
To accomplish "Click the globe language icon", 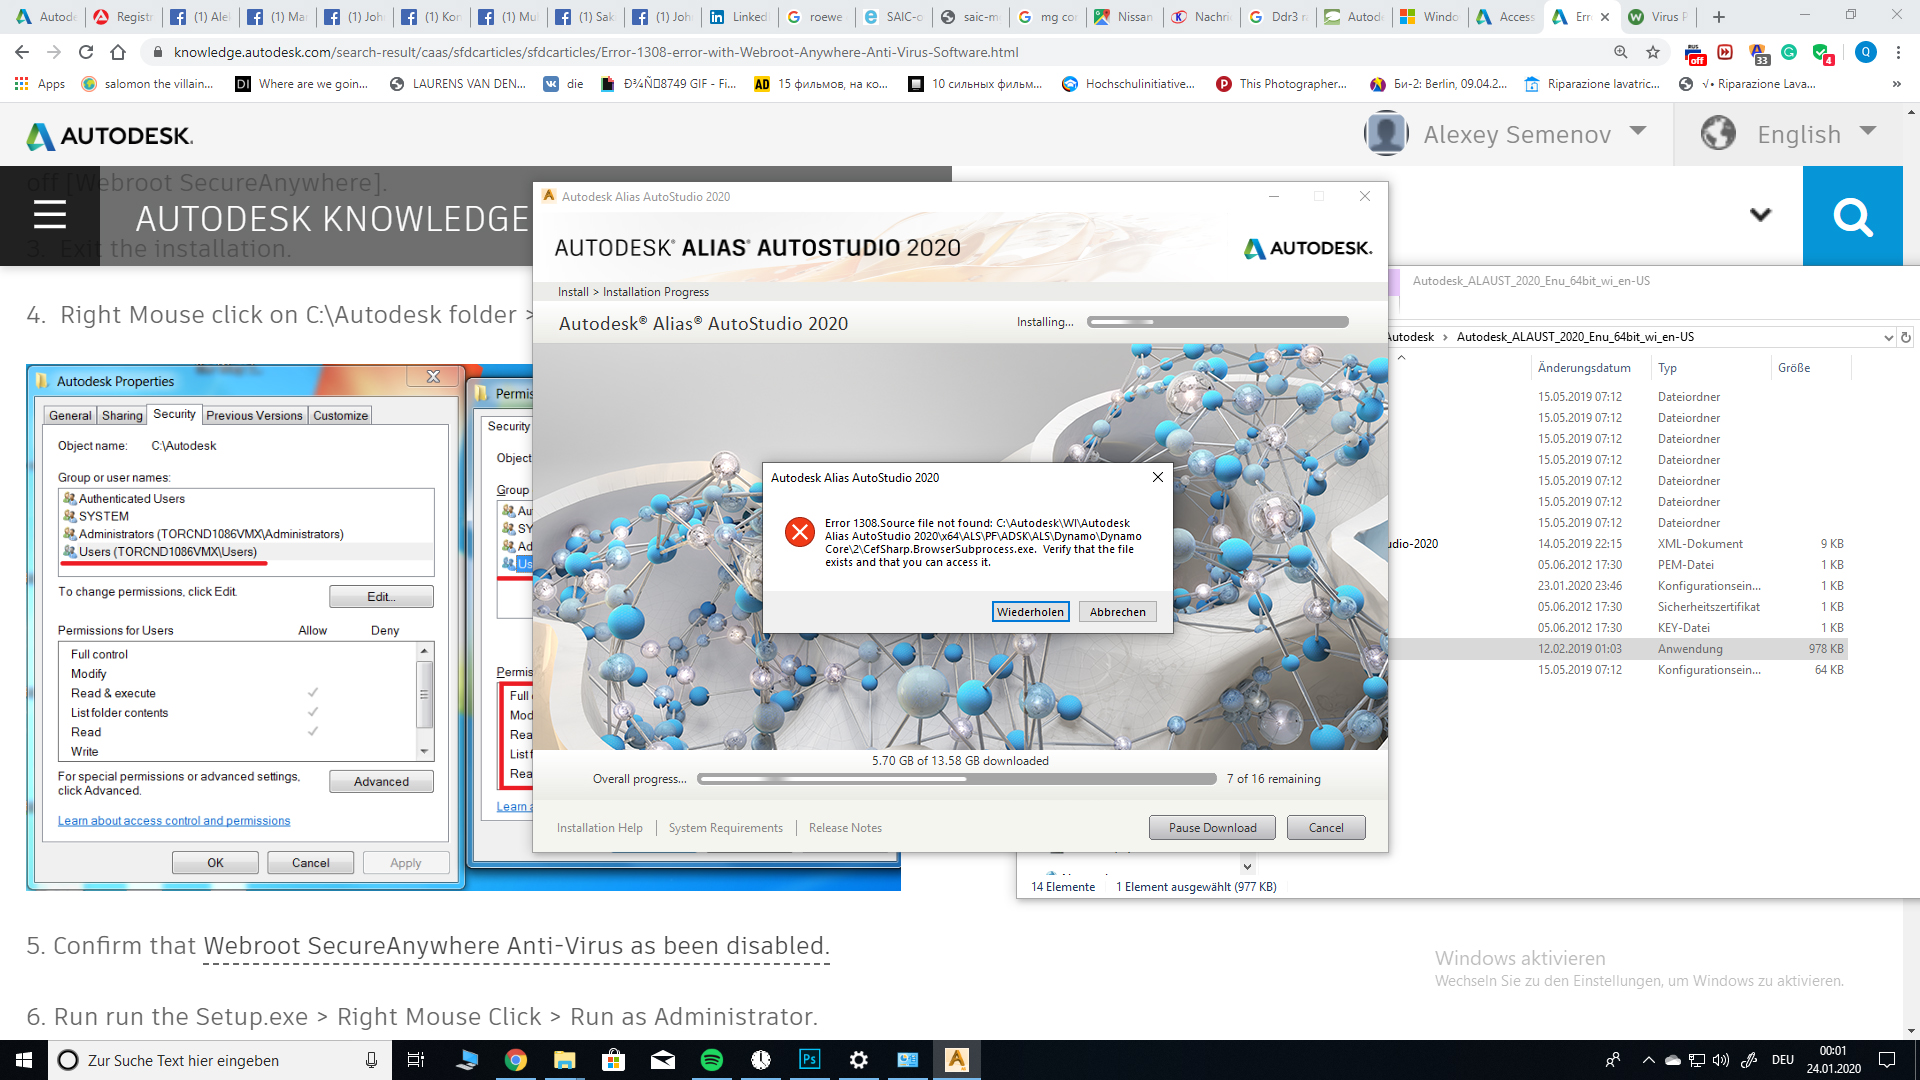I will pos(1718,133).
